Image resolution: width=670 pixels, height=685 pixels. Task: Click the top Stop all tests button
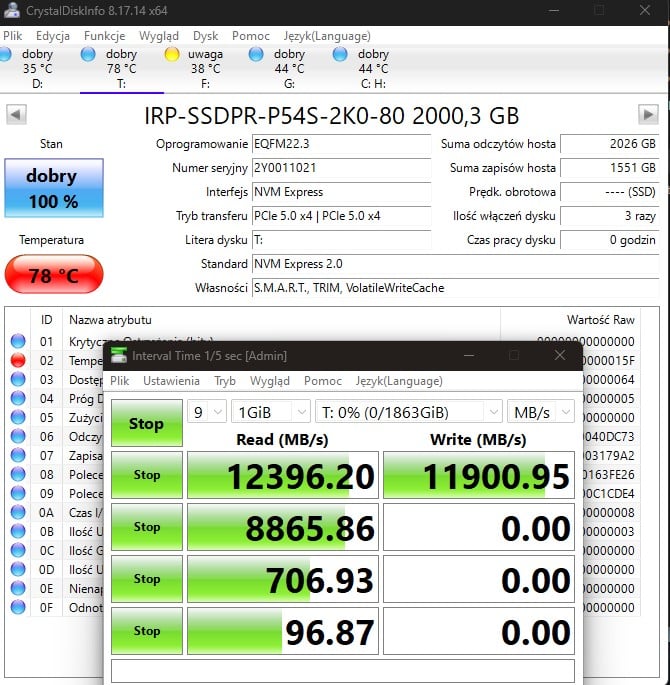(146, 423)
